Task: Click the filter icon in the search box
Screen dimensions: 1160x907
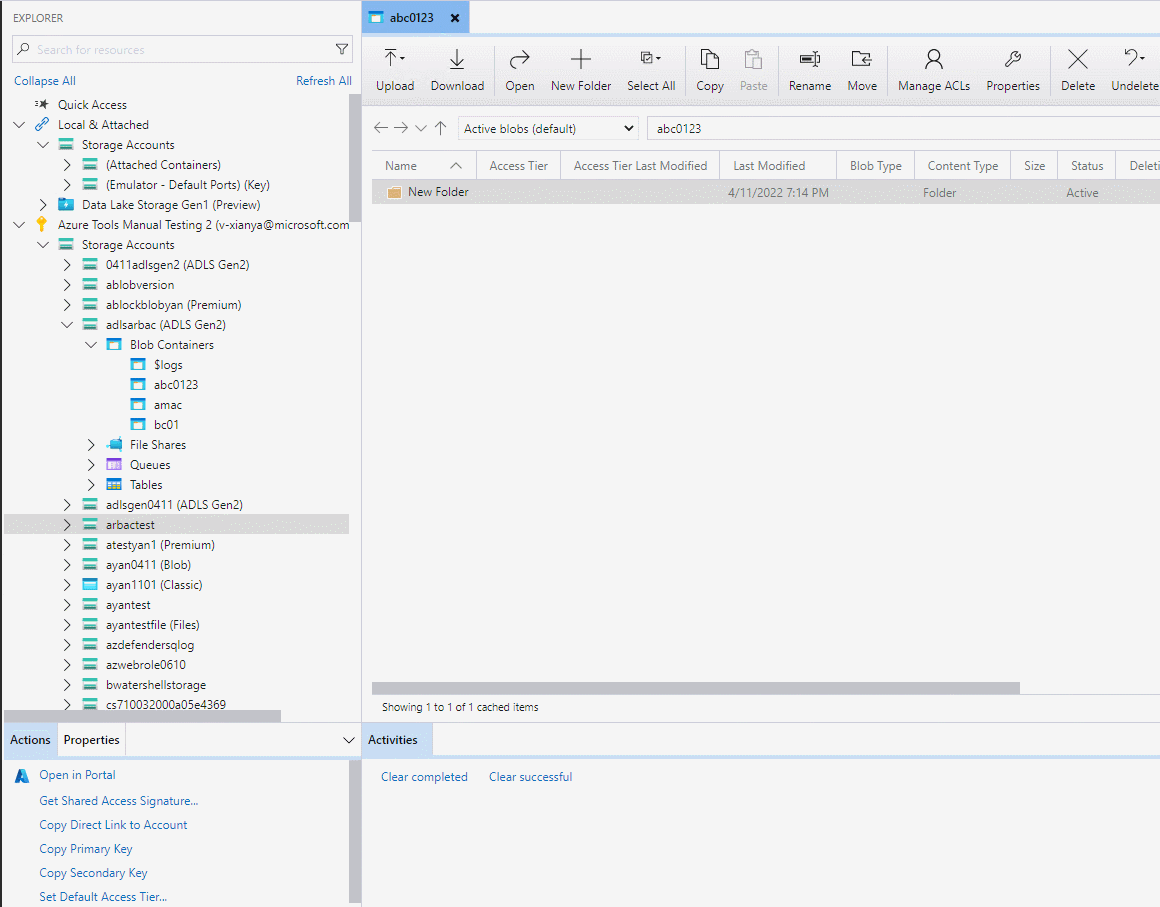Action: (342, 48)
